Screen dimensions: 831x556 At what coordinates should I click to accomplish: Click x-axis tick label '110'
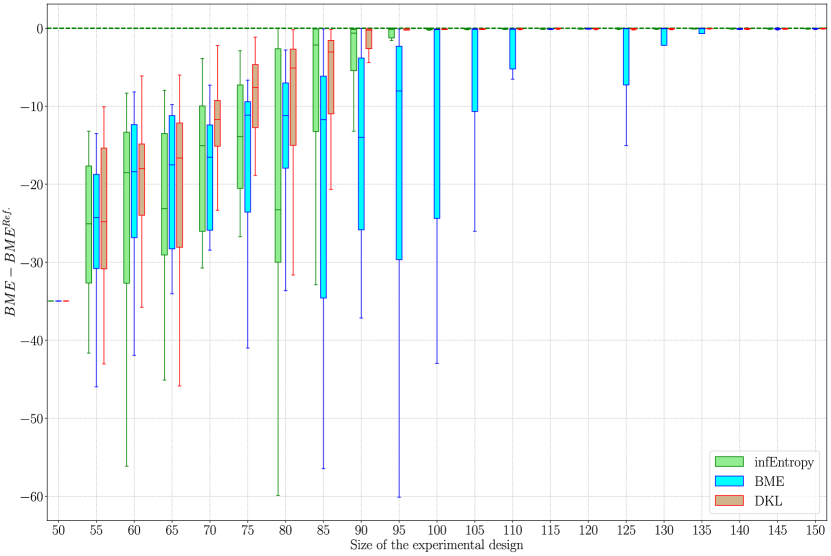(x=512, y=531)
